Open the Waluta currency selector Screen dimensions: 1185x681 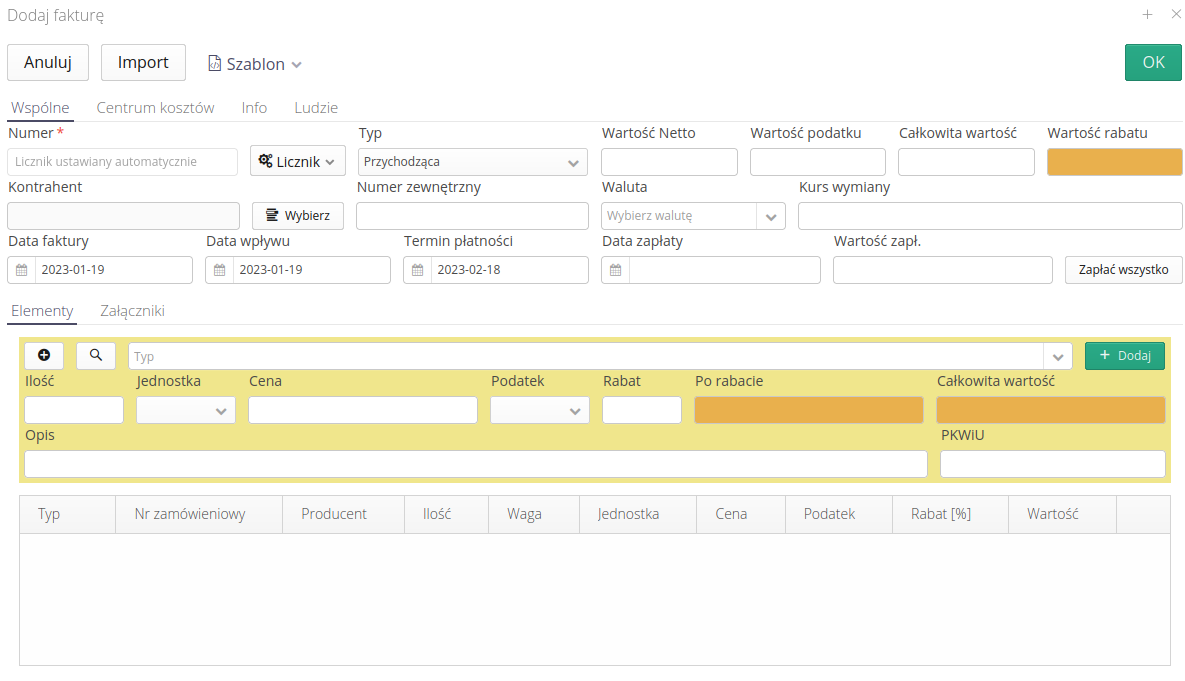771,216
